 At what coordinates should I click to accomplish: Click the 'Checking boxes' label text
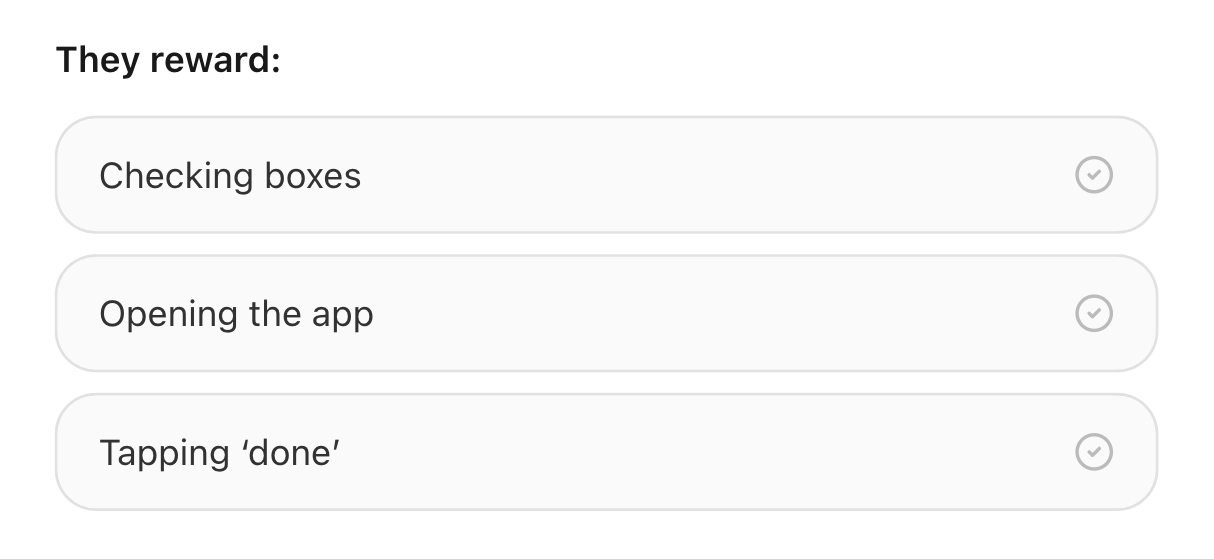230,176
